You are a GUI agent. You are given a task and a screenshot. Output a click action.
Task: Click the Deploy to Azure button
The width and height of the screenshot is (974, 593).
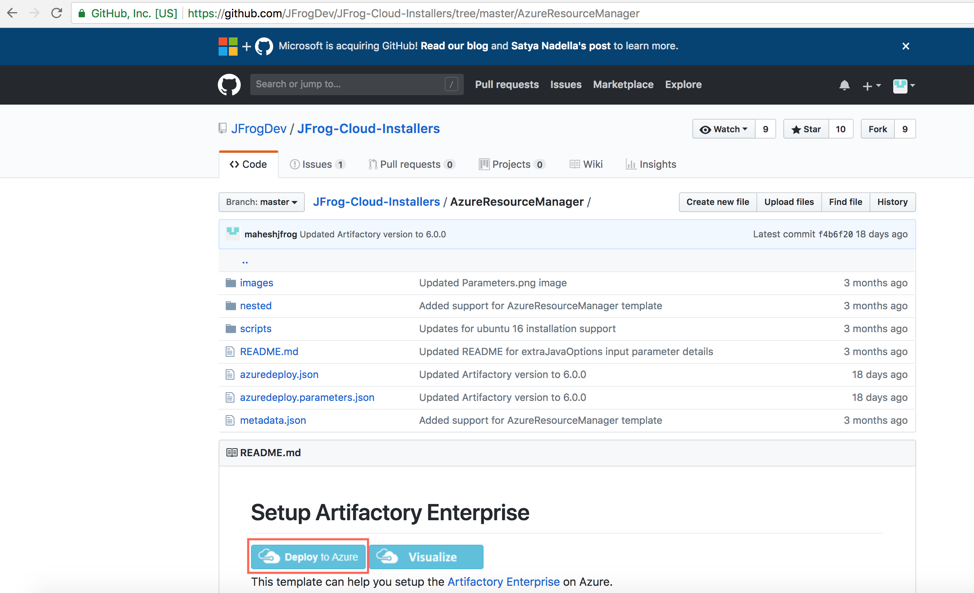coord(307,556)
